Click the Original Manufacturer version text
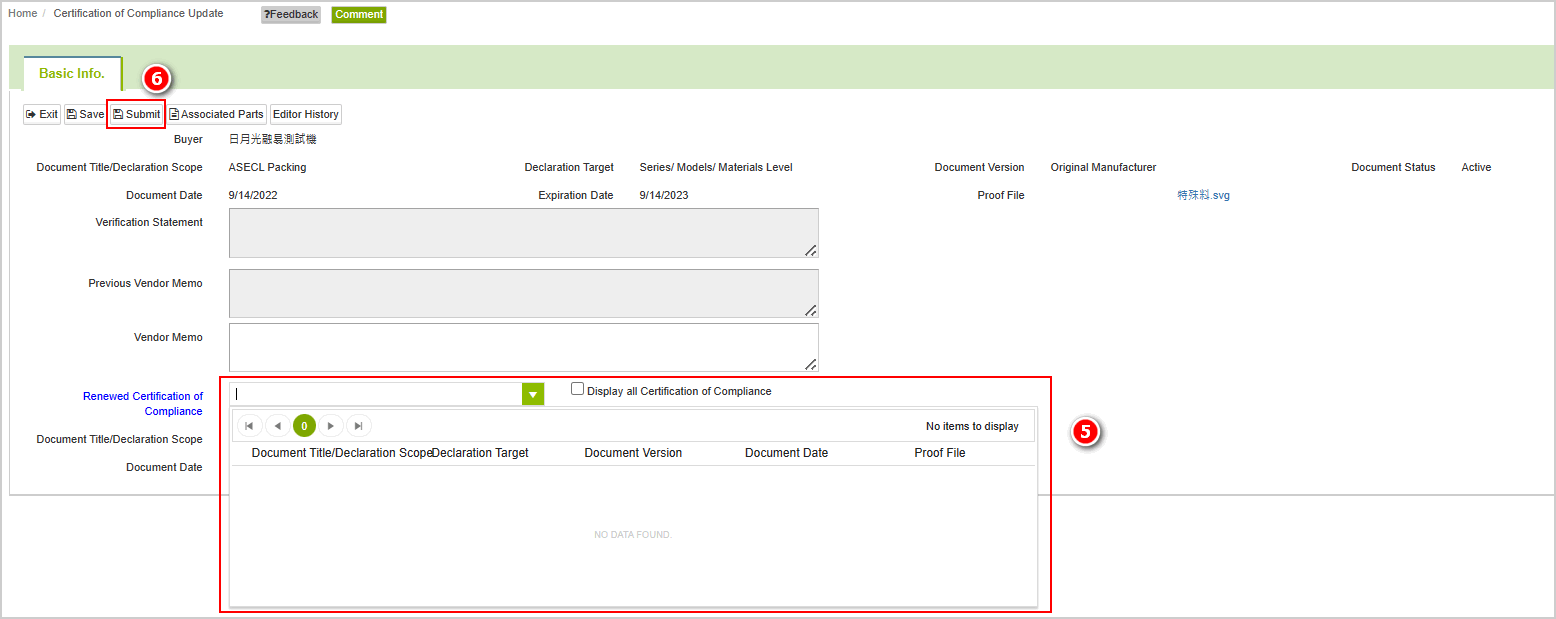Screen dimensions: 1556x619 tap(1103, 167)
